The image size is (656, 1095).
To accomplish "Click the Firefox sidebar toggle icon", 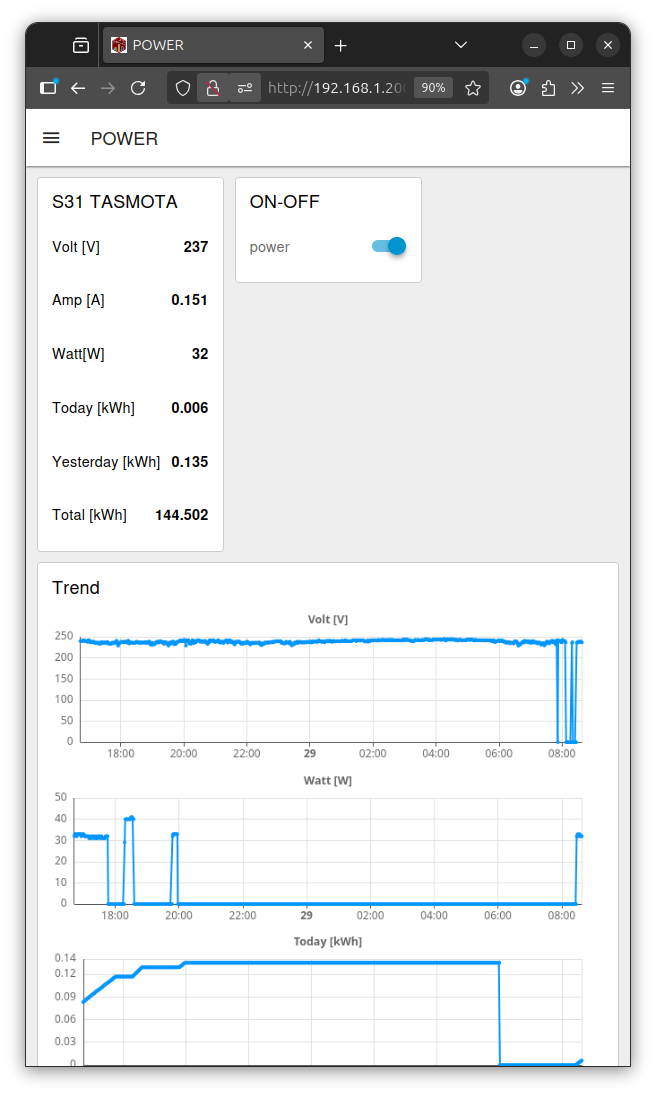I will click(48, 88).
